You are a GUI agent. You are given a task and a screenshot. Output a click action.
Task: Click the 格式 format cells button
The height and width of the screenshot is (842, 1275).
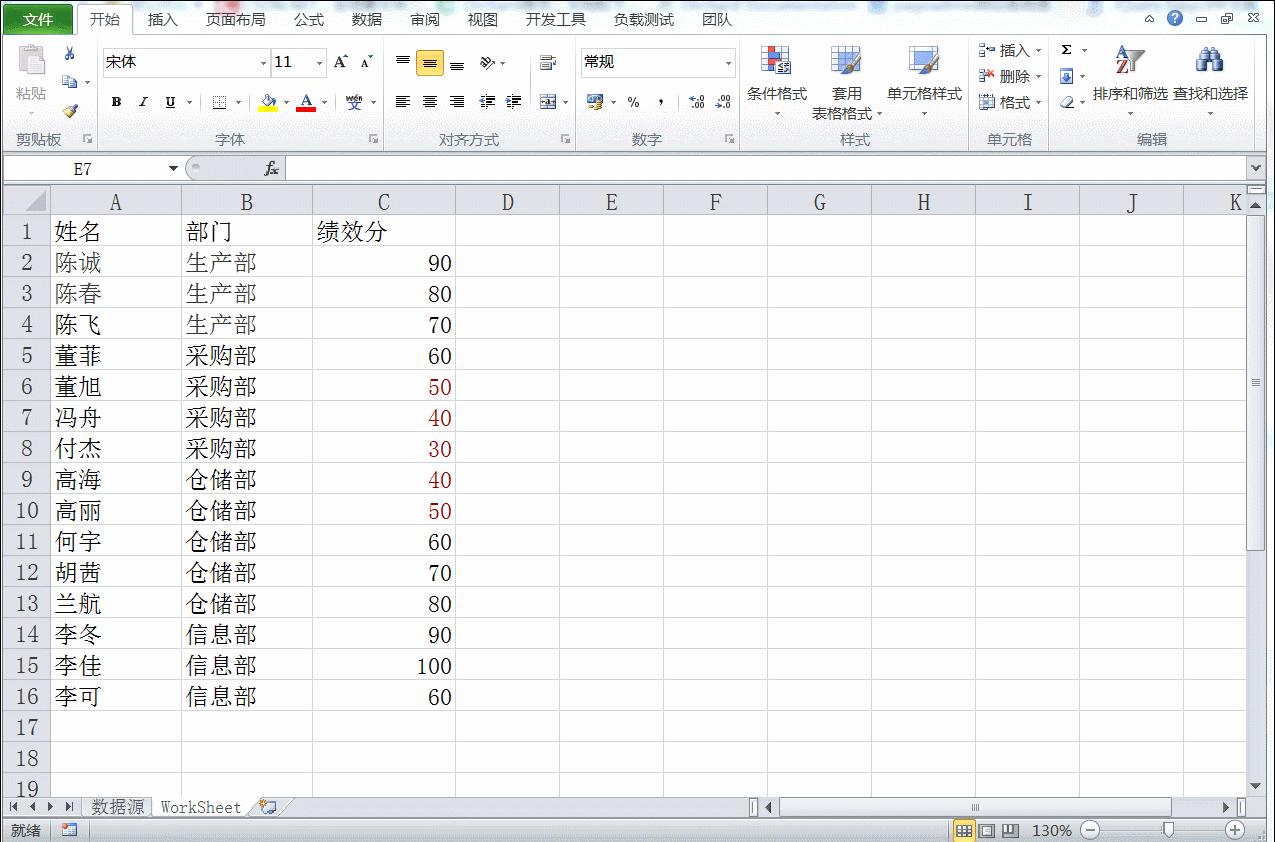click(1010, 102)
